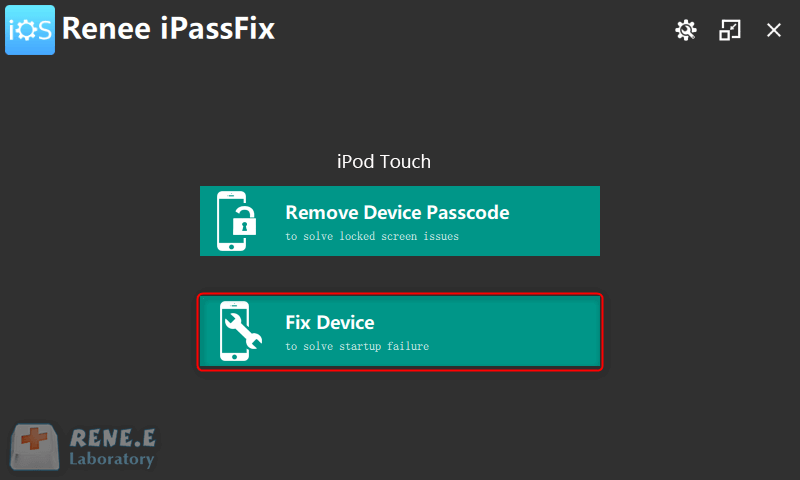The height and width of the screenshot is (480, 800).
Task: Click the Renee iPassFix title text
Action: tap(168, 30)
